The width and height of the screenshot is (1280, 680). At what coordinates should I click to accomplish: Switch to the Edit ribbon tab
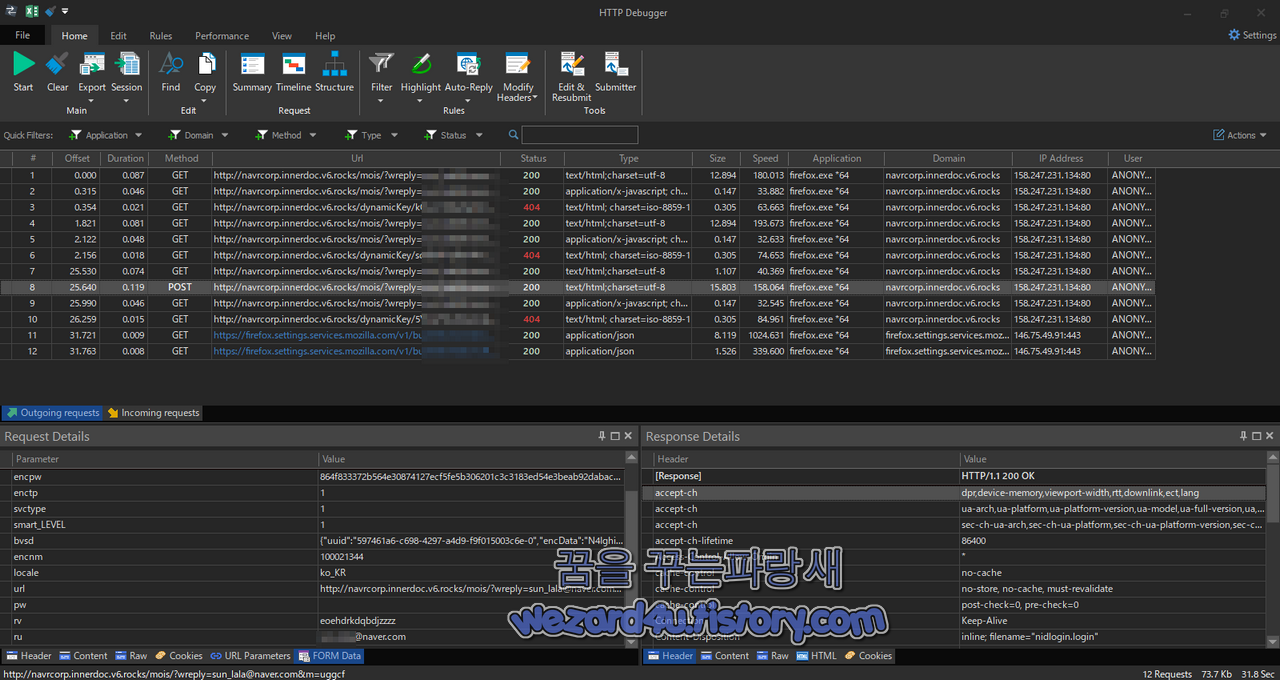click(x=118, y=36)
